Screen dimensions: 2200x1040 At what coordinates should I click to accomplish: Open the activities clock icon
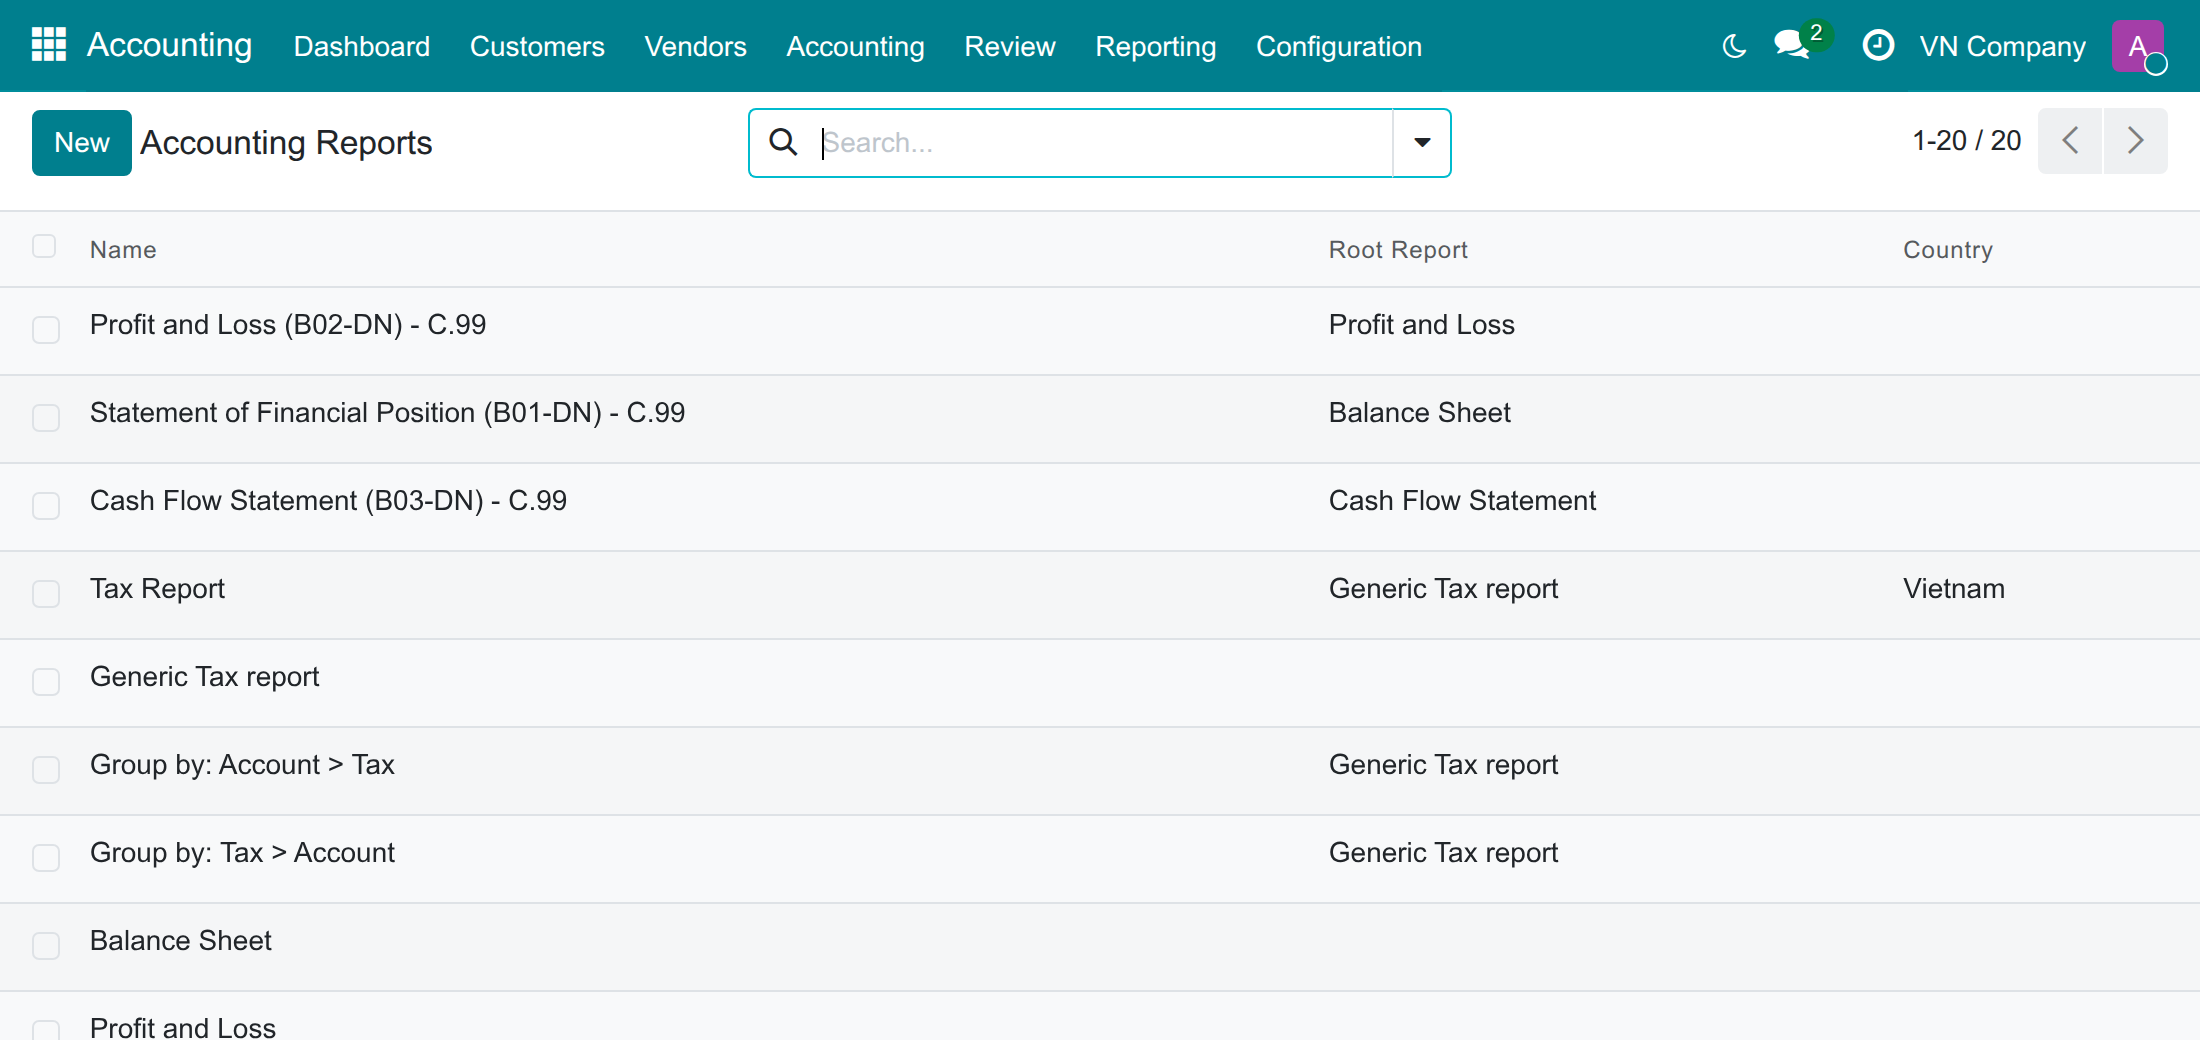pos(1878,46)
